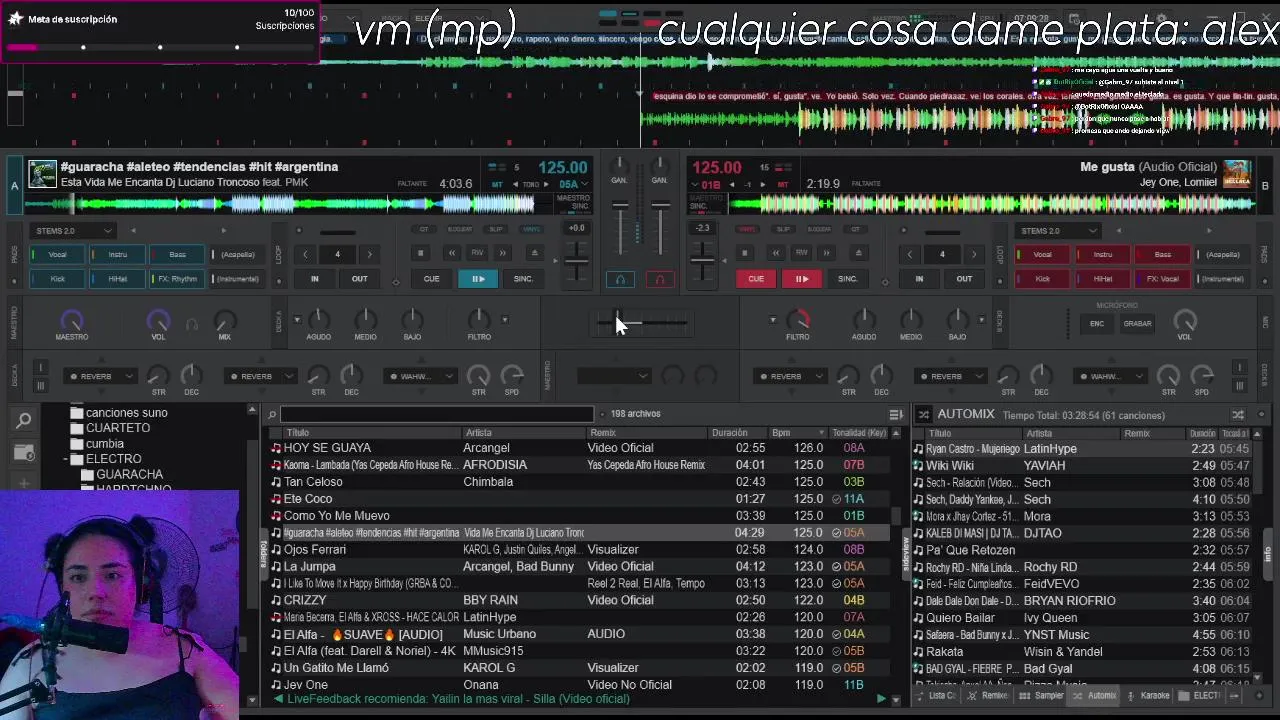Halve deck A loop length arrow
This screenshot has height=720, width=1280.
click(305, 254)
